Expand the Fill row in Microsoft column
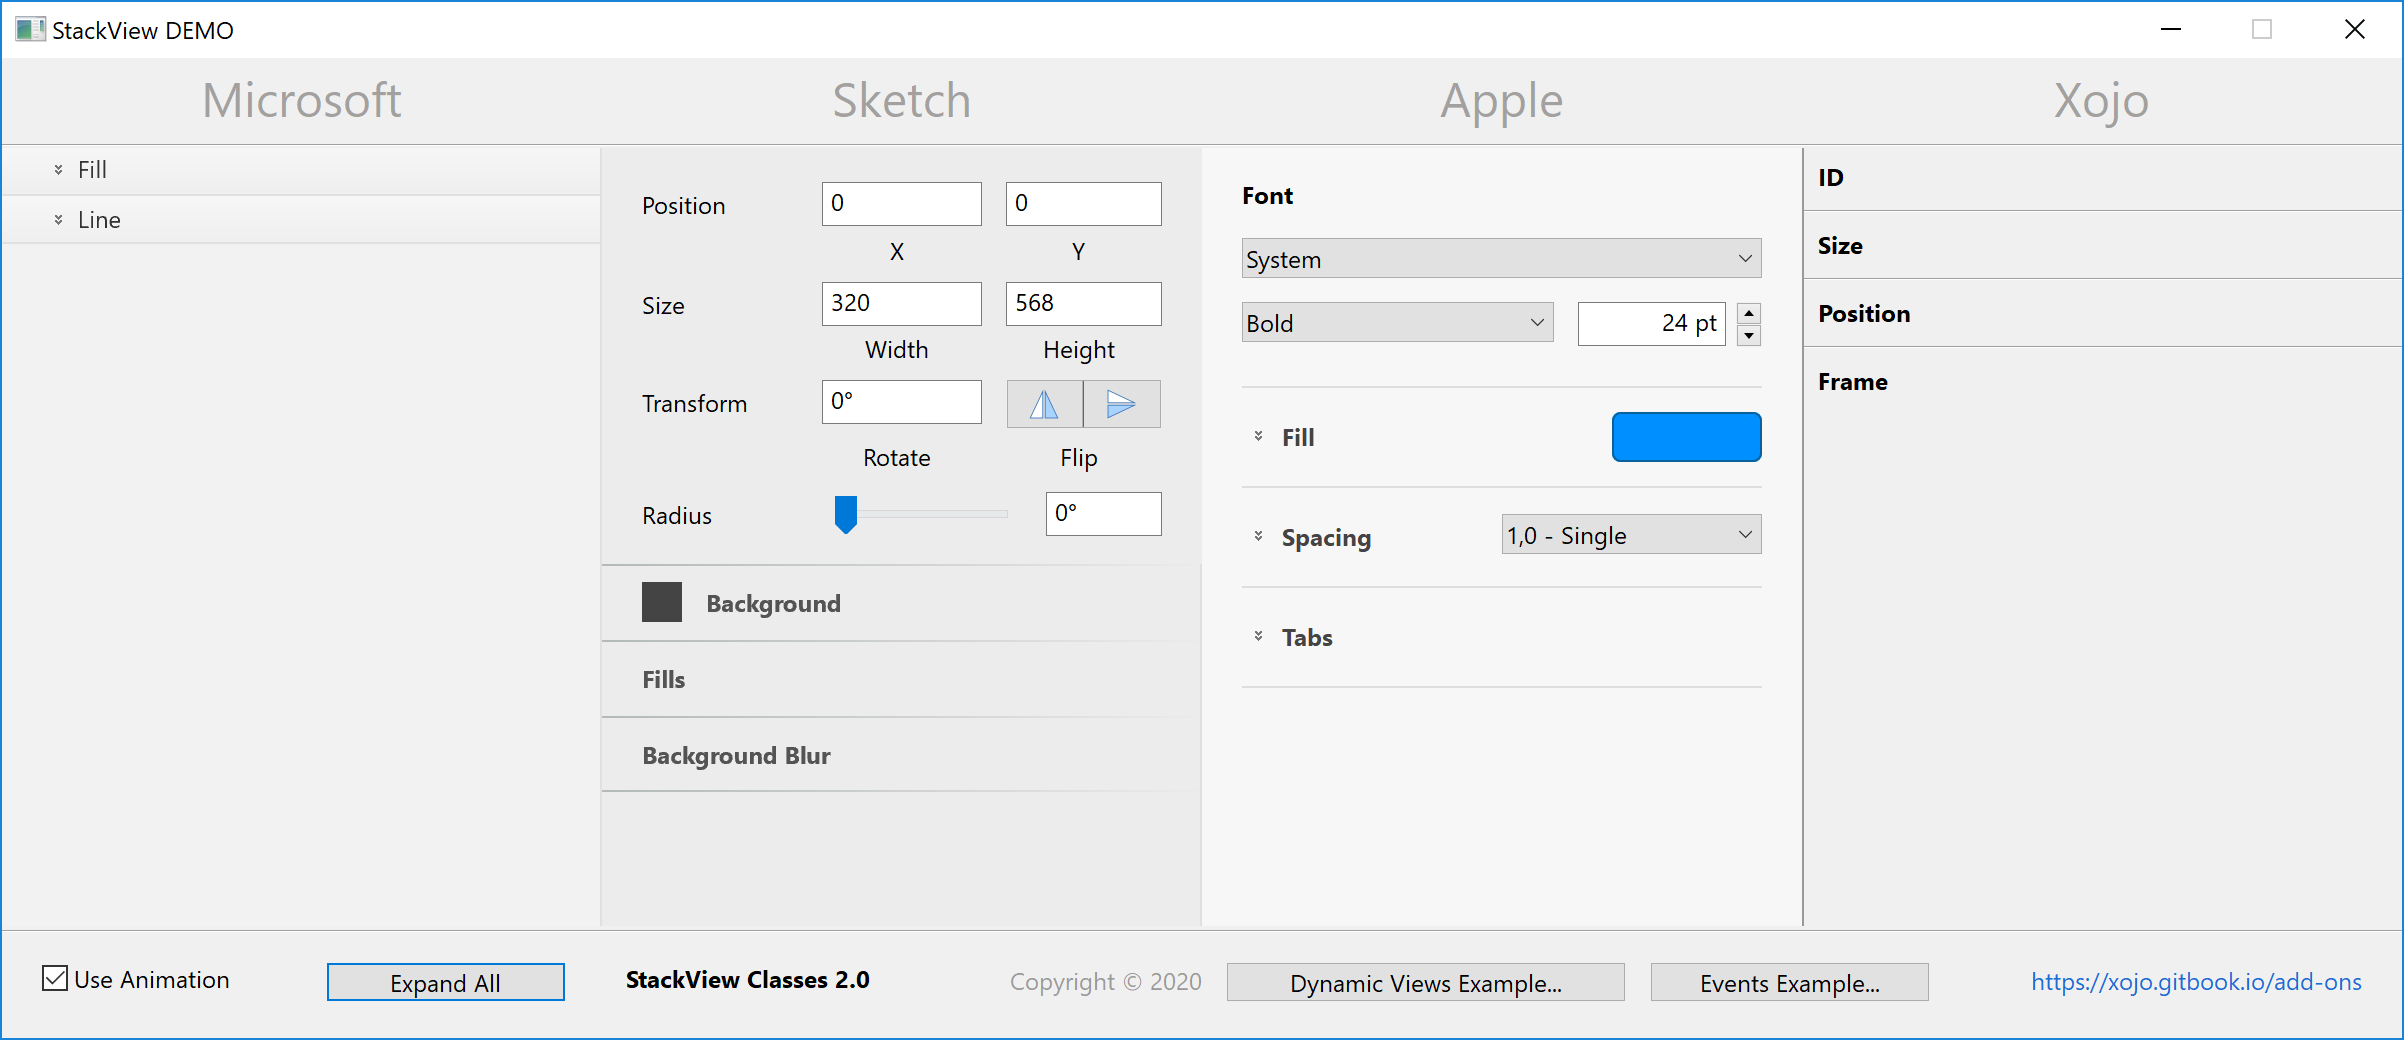This screenshot has height=1040, width=2404. click(x=300, y=170)
